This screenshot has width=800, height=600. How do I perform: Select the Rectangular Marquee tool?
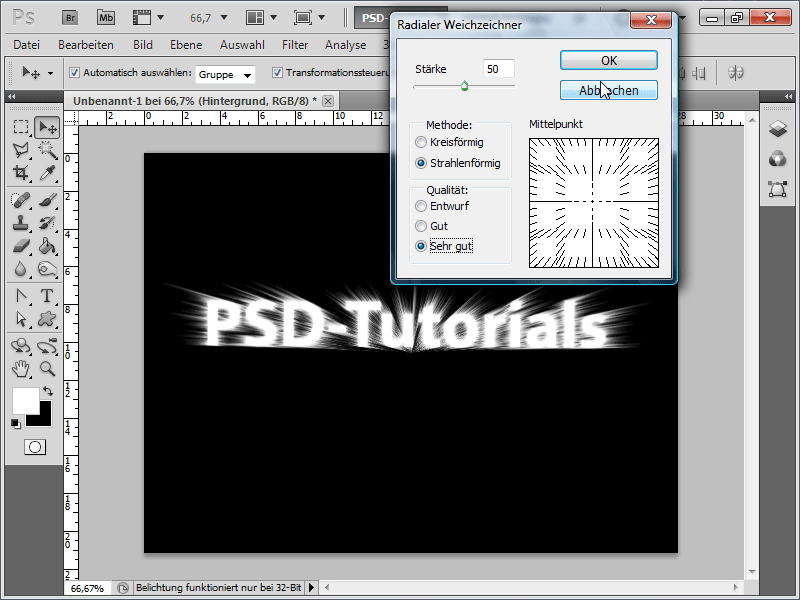point(21,127)
